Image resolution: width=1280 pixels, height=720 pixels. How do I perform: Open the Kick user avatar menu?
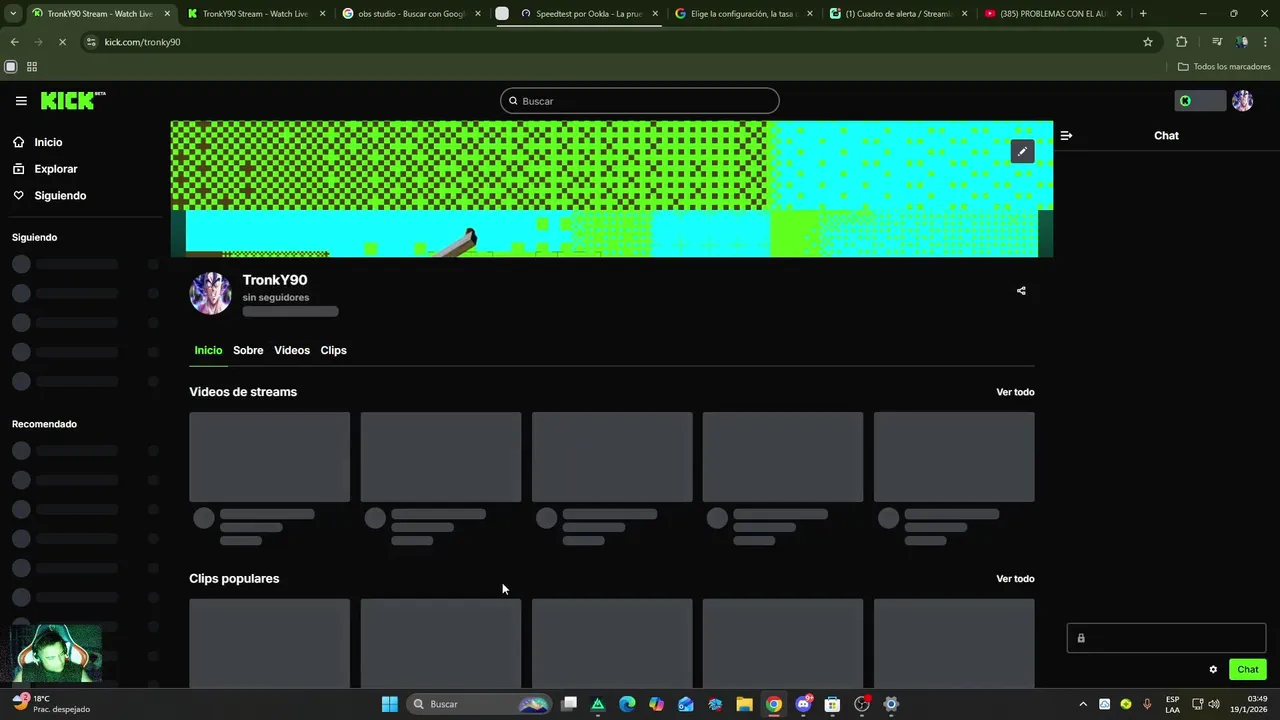click(x=1243, y=101)
